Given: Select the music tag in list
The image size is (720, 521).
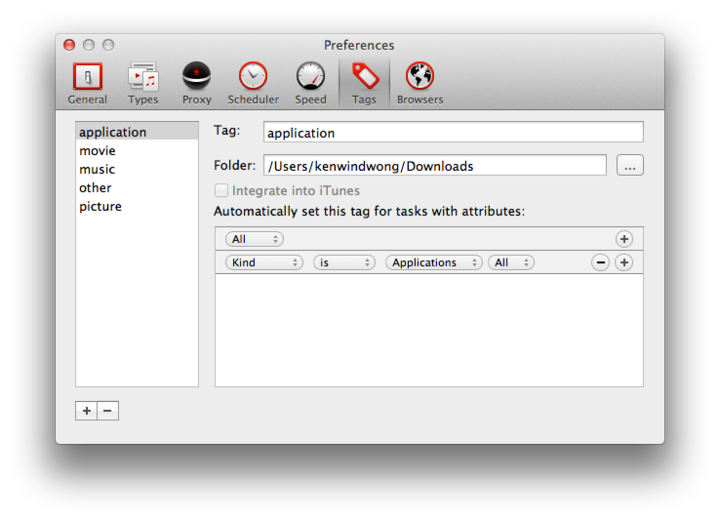Looking at the screenshot, I should pos(97,169).
